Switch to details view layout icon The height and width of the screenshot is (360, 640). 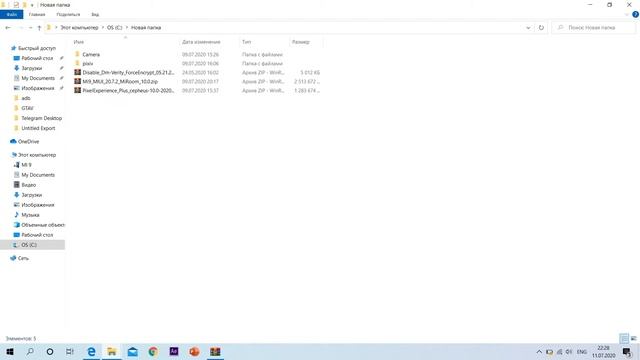(624, 338)
